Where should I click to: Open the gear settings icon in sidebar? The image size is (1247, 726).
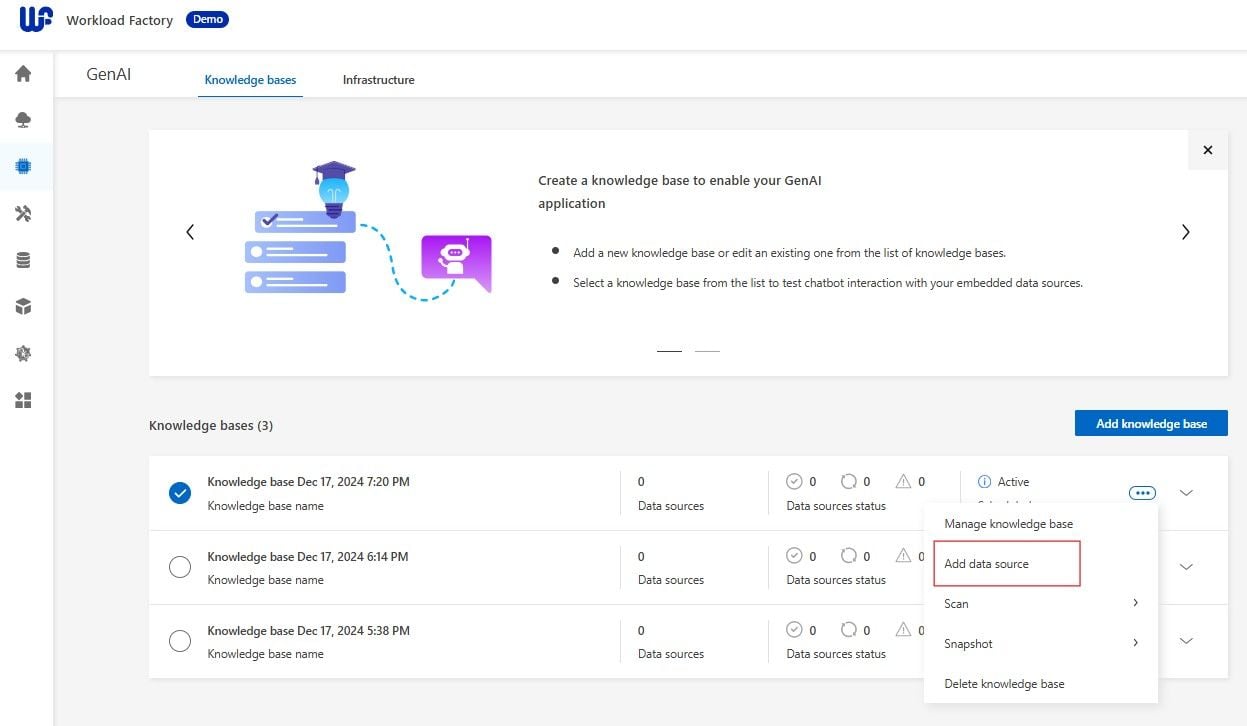tap(24, 353)
